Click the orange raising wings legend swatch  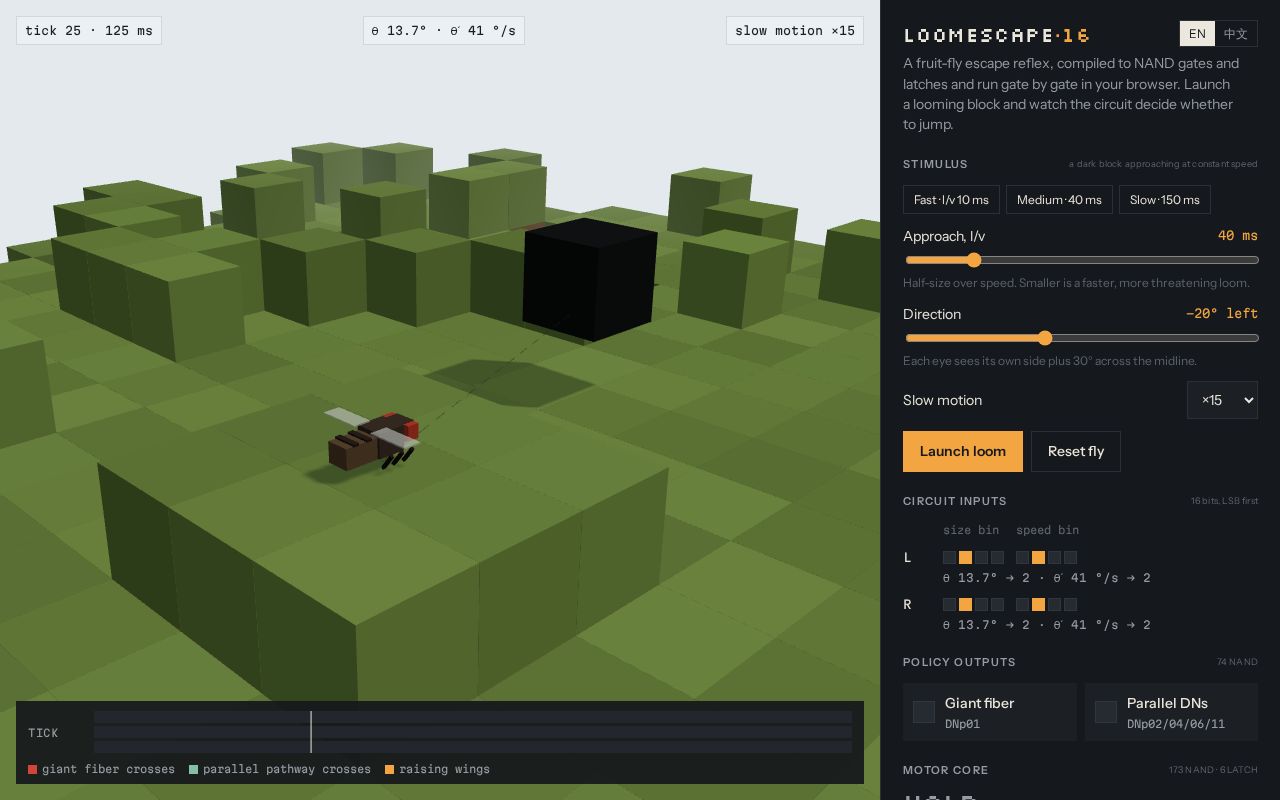390,769
